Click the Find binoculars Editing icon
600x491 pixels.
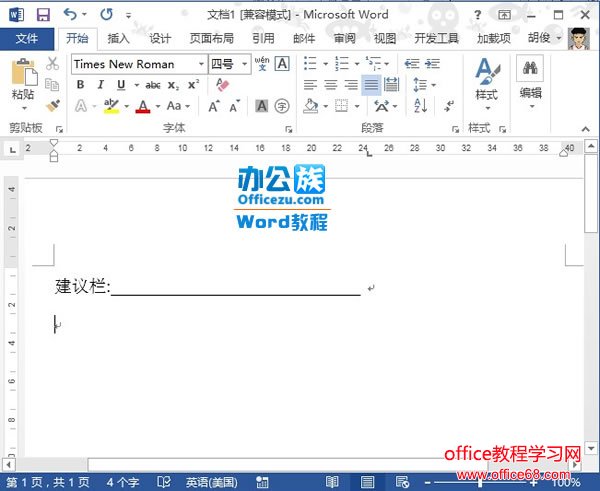click(530, 68)
